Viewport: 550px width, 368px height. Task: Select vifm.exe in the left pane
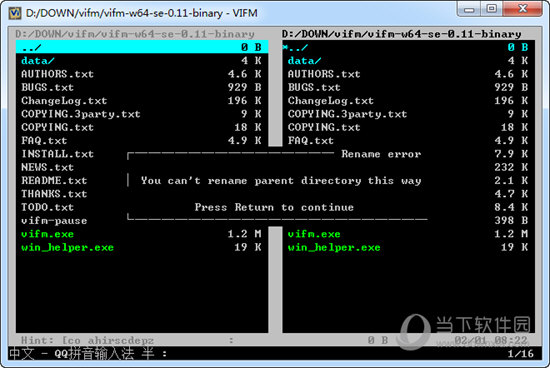tap(47, 234)
